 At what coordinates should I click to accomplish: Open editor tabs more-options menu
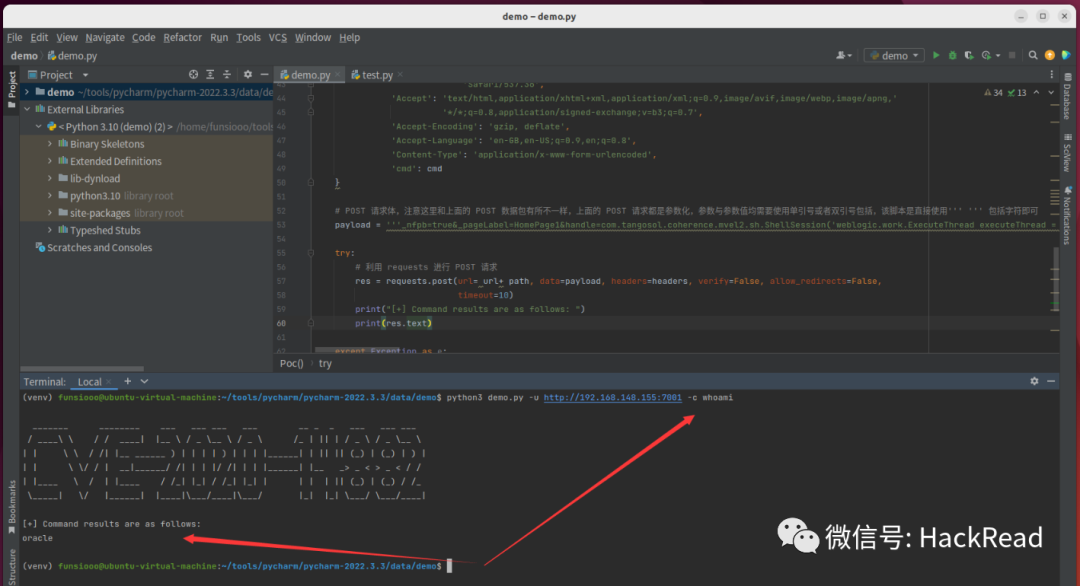tap(1052, 74)
